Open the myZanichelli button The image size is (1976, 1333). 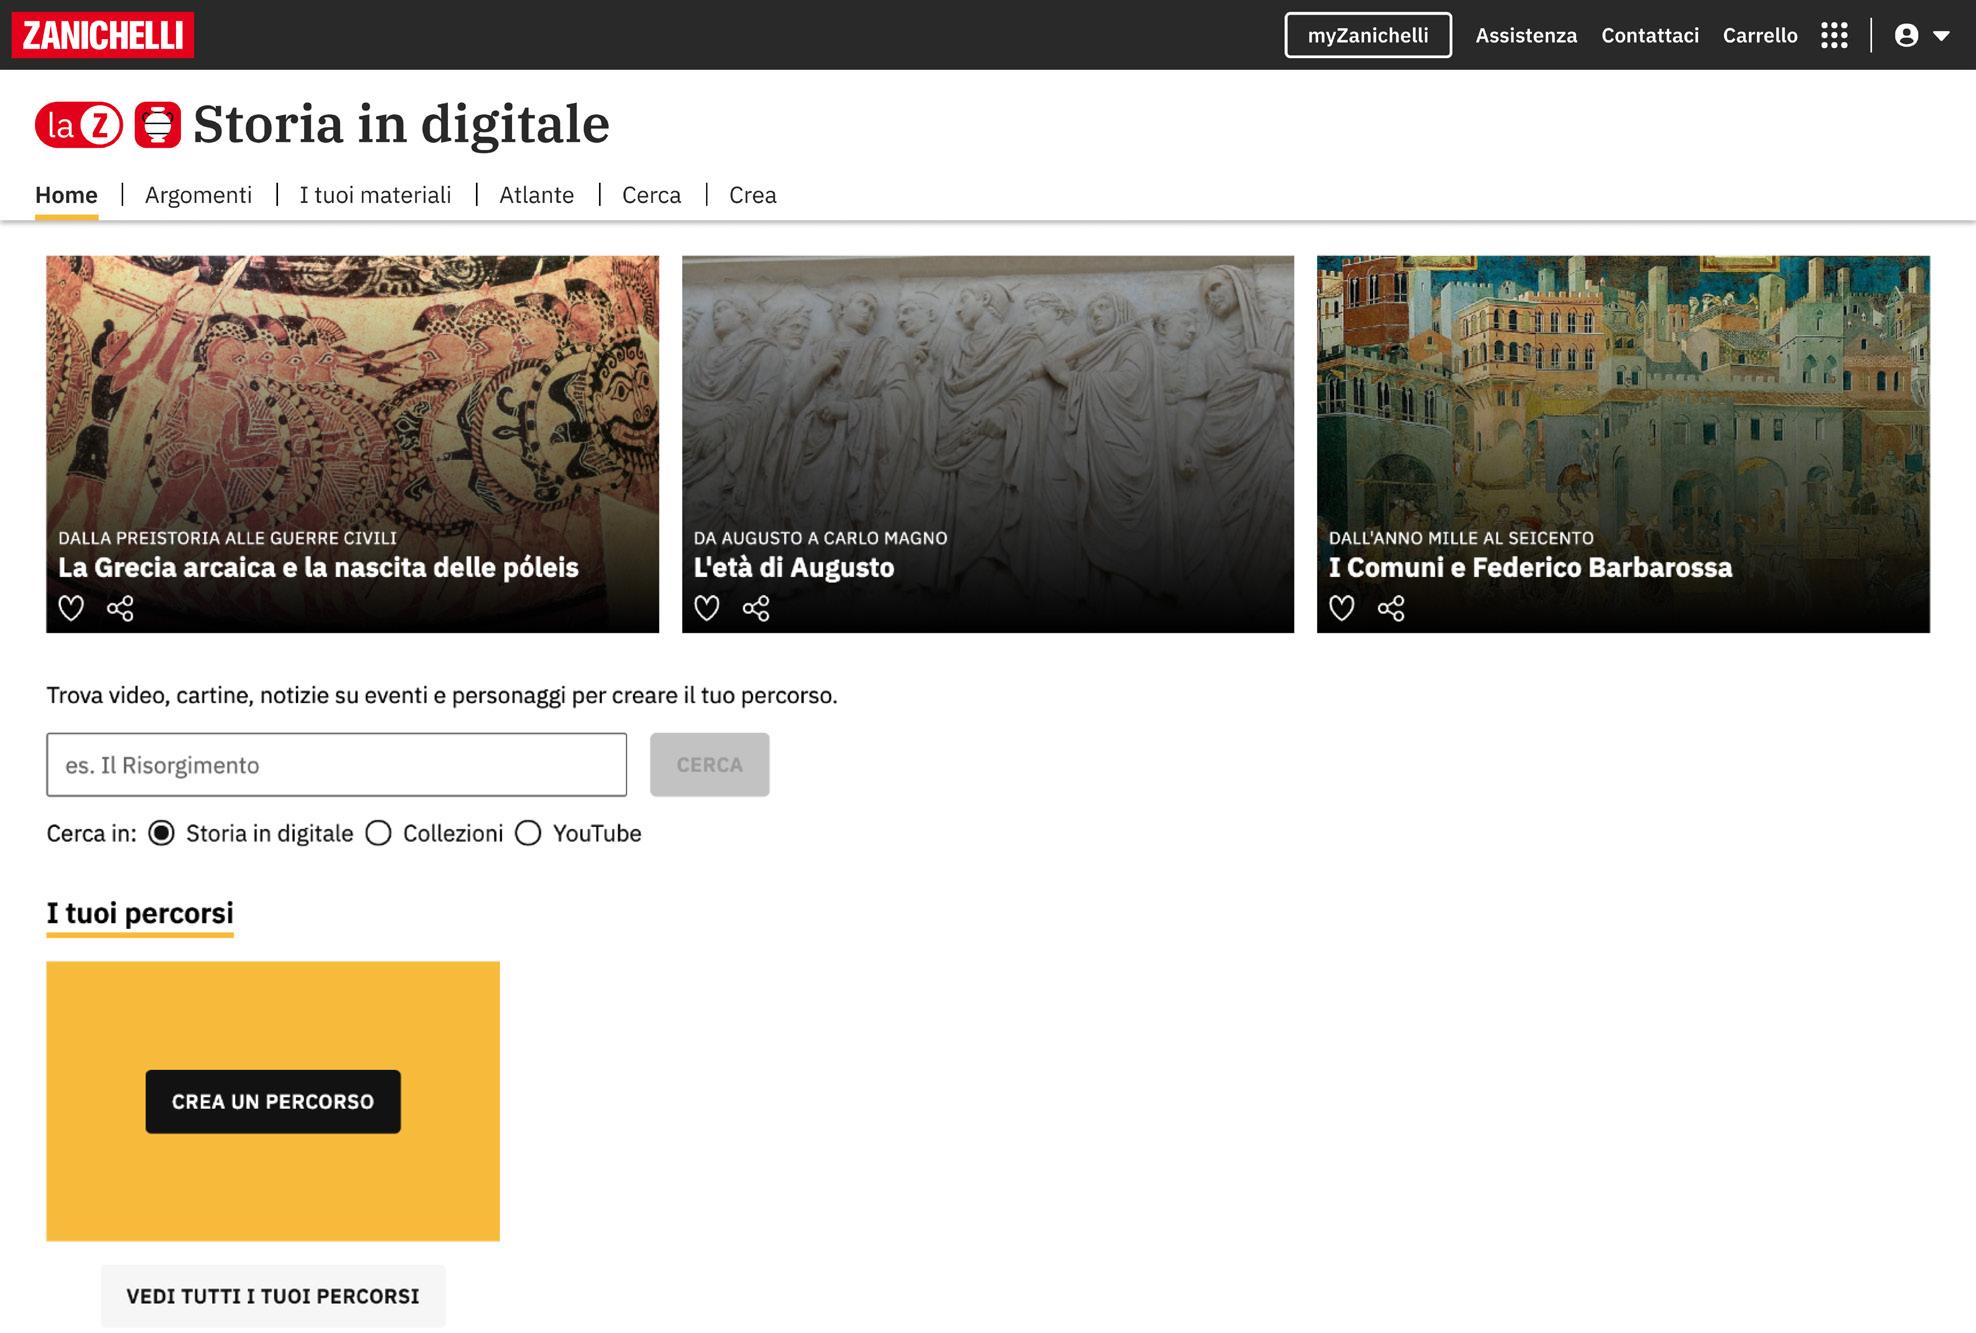(x=1367, y=36)
